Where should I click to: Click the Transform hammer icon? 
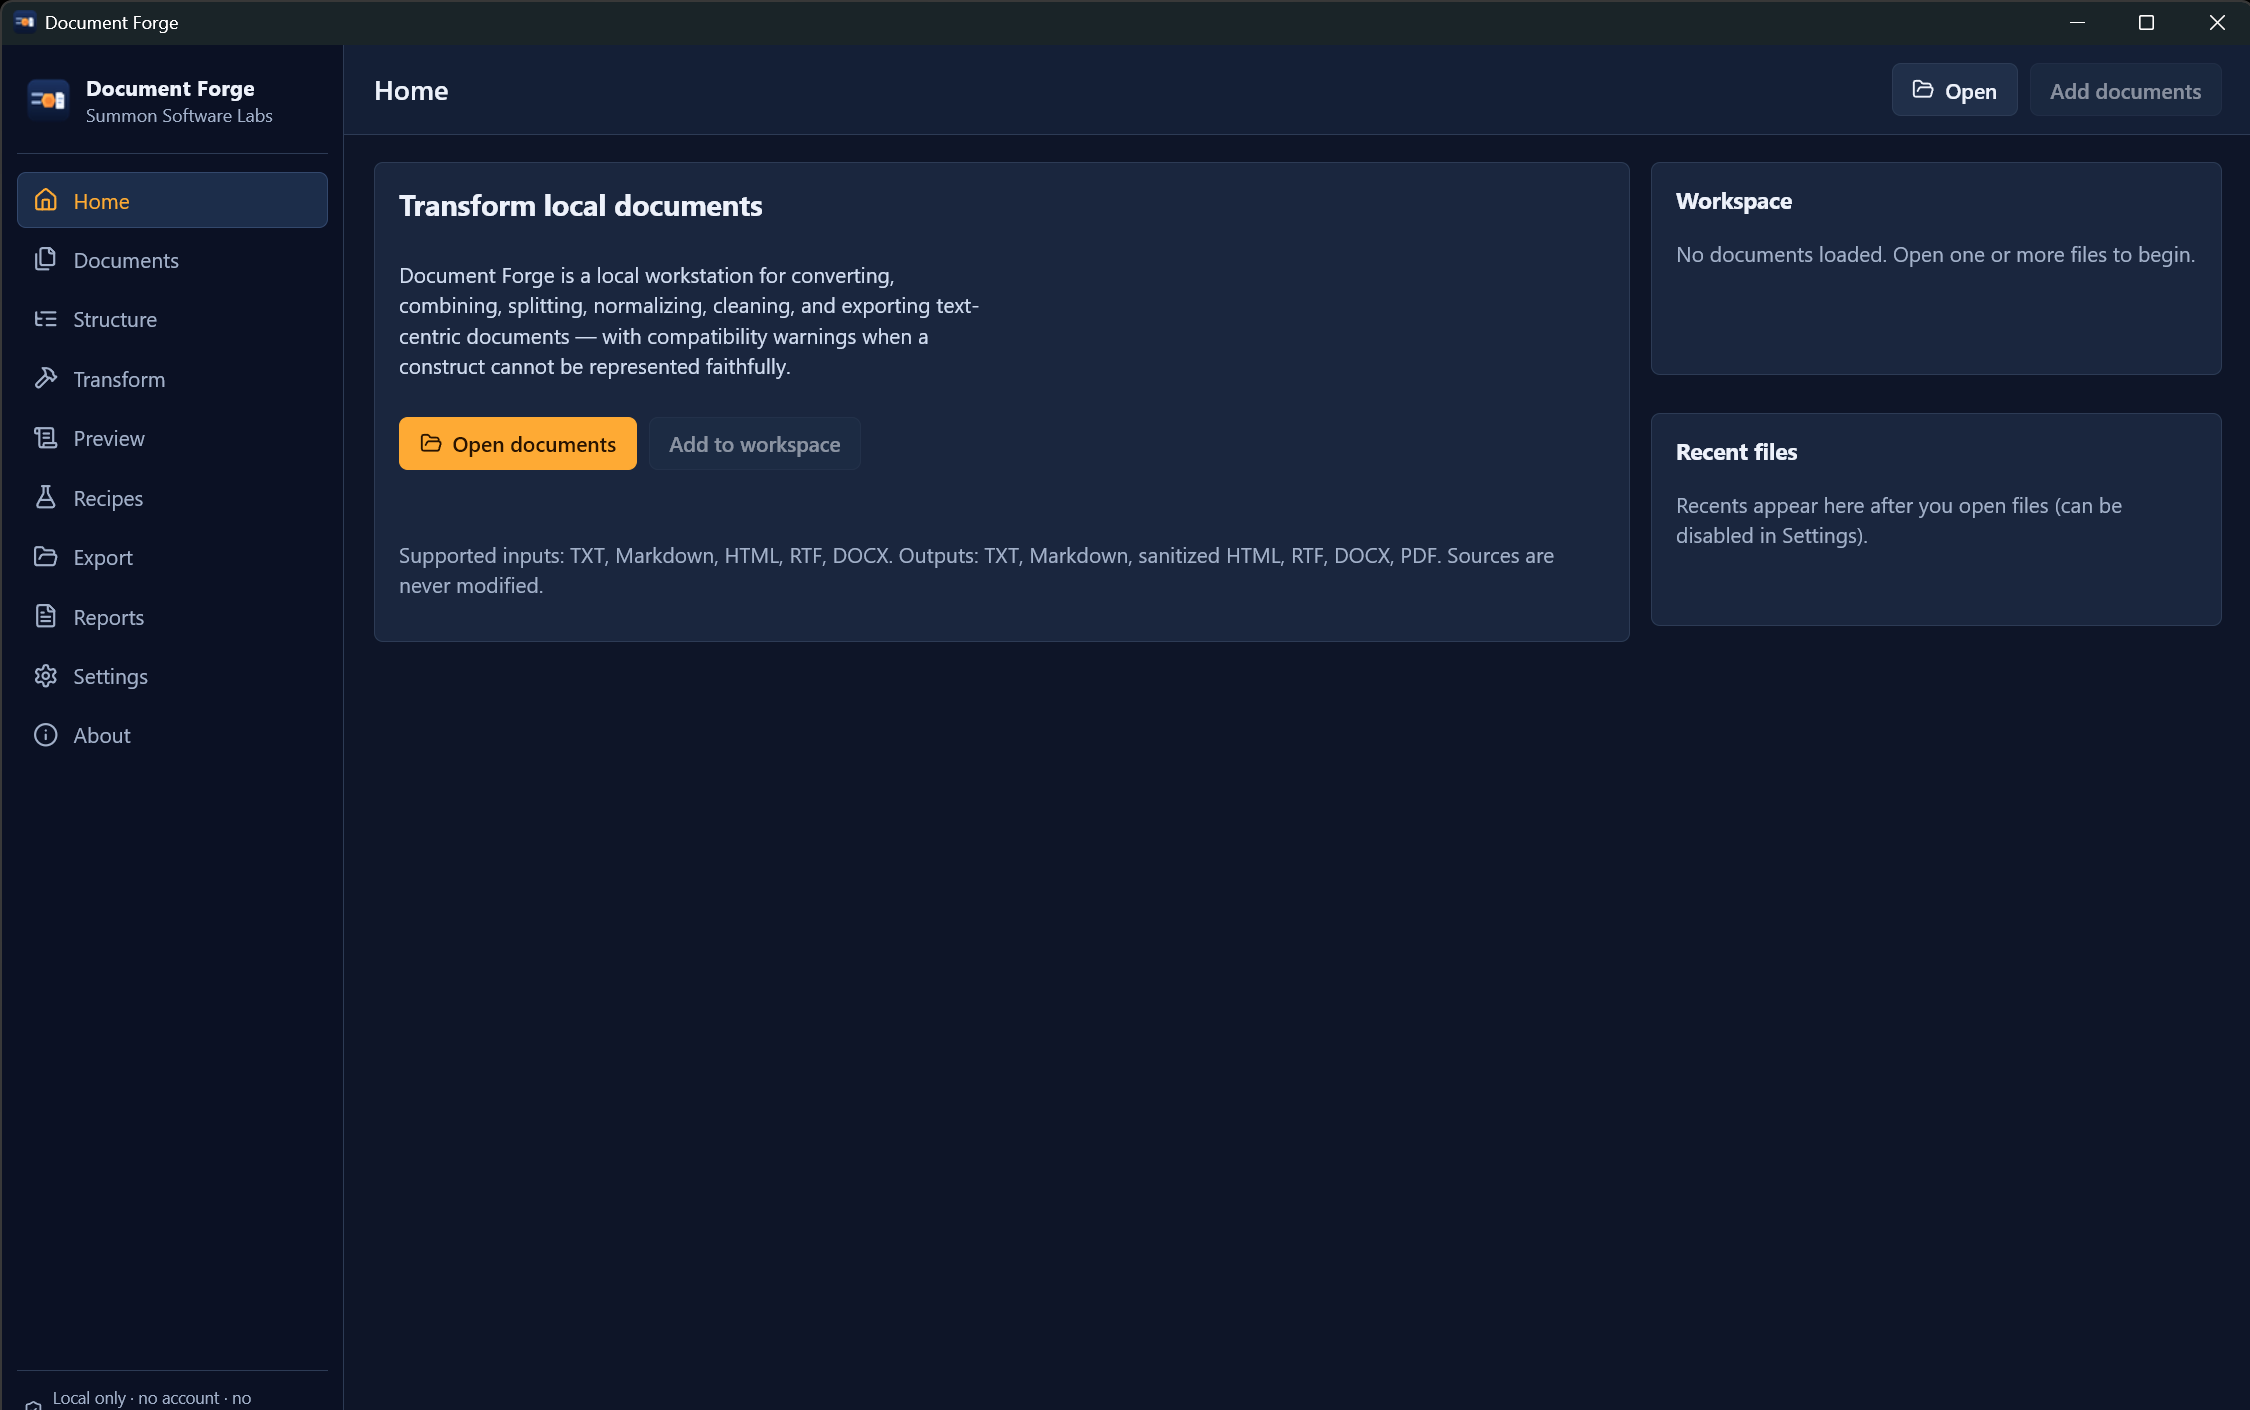click(45, 378)
